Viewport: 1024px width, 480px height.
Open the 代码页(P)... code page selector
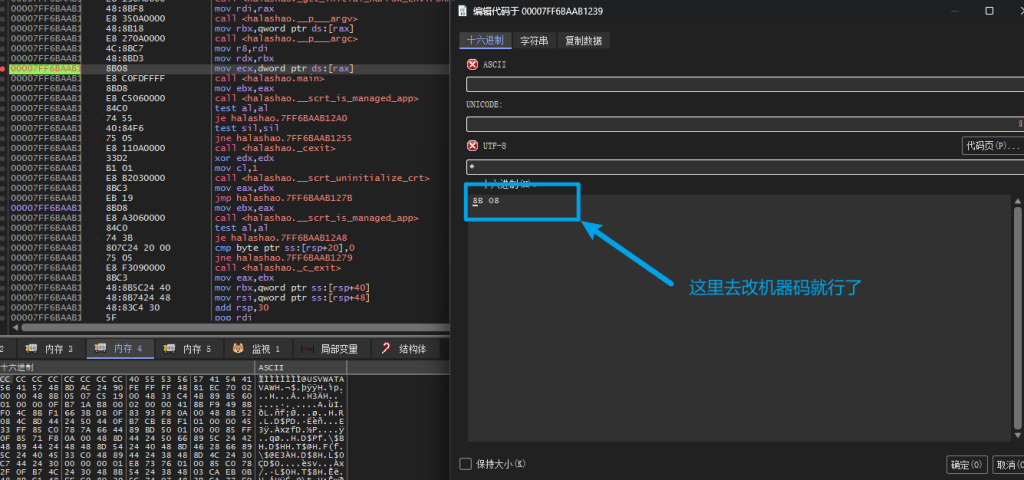tap(991, 146)
